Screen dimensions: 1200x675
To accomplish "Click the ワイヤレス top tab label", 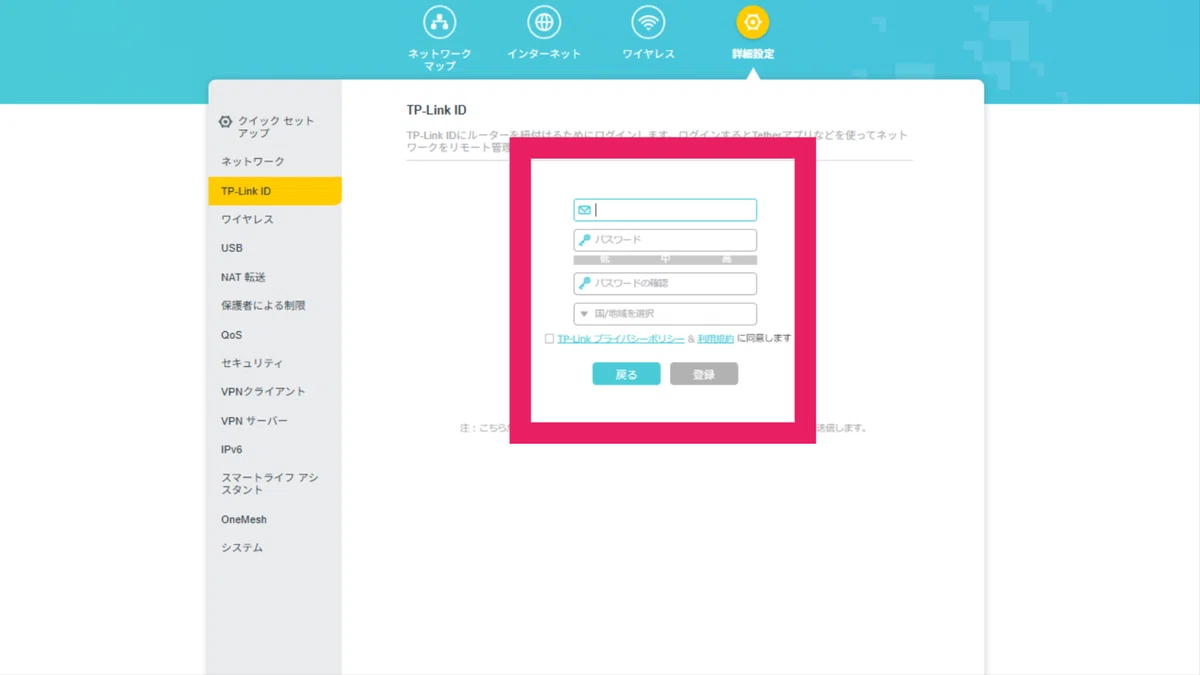I will click(x=648, y=54).
